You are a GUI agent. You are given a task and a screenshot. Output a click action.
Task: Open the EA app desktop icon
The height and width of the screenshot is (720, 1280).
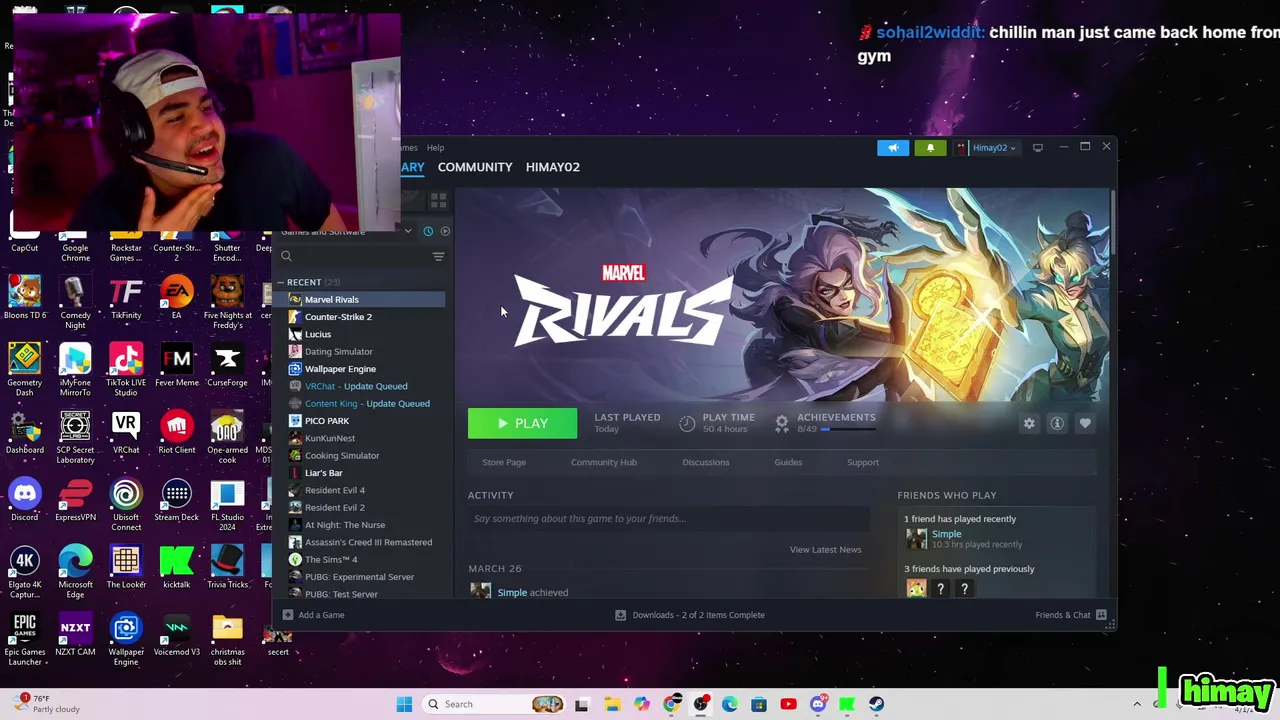[176, 297]
